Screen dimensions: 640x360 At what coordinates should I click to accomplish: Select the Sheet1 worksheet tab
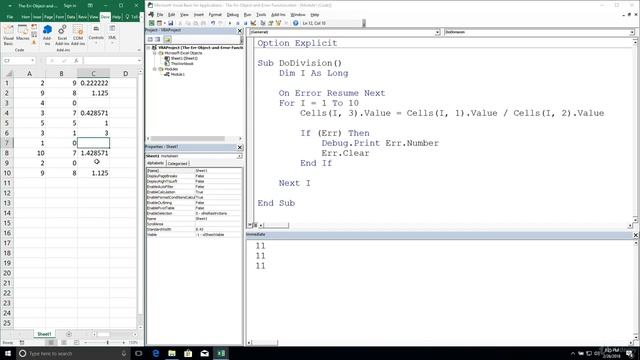(44, 334)
